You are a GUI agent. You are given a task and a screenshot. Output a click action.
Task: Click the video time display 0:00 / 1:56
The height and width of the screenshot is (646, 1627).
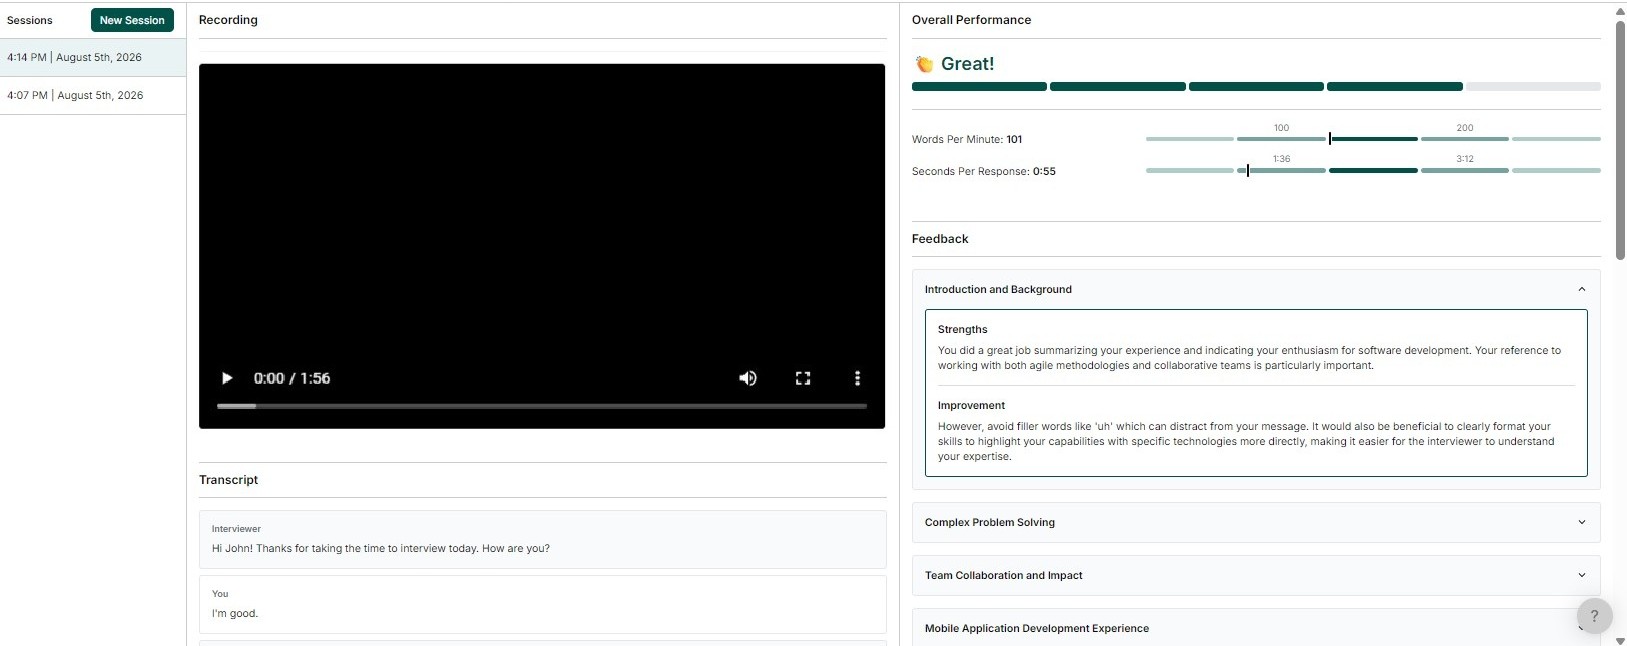(x=292, y=378)
